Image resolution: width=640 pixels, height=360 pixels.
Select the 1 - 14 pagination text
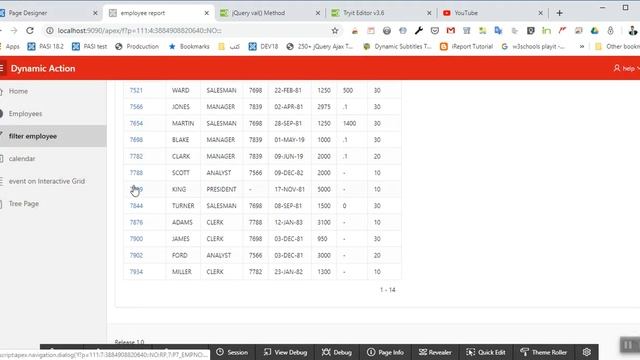click(387, 290)
